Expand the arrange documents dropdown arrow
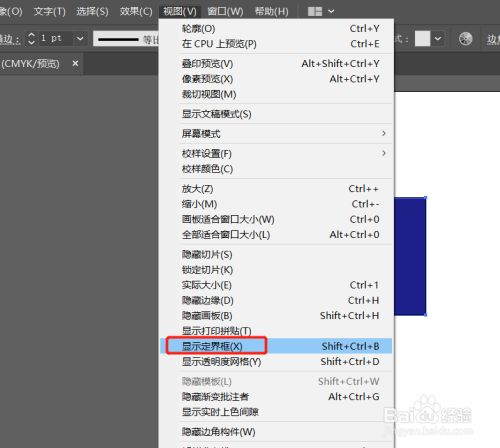500x448 pixels. click(331, 12)
